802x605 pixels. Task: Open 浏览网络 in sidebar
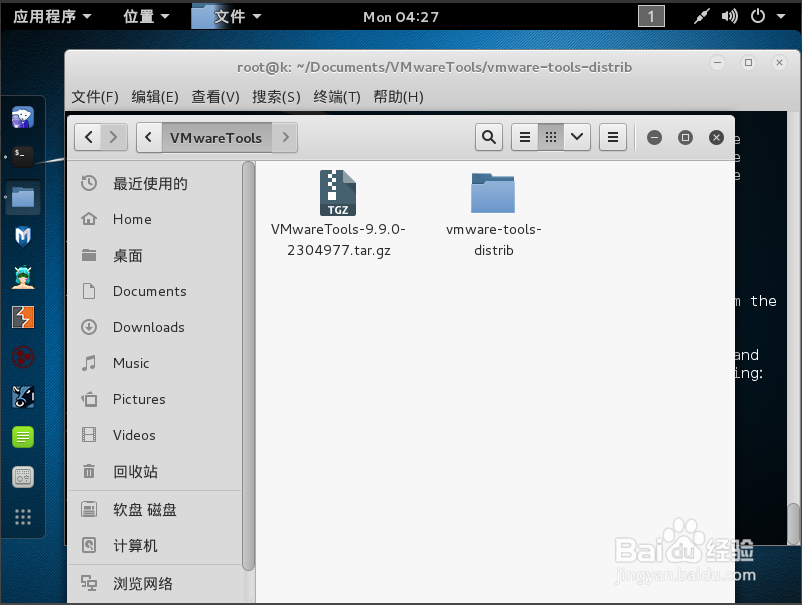154,583
